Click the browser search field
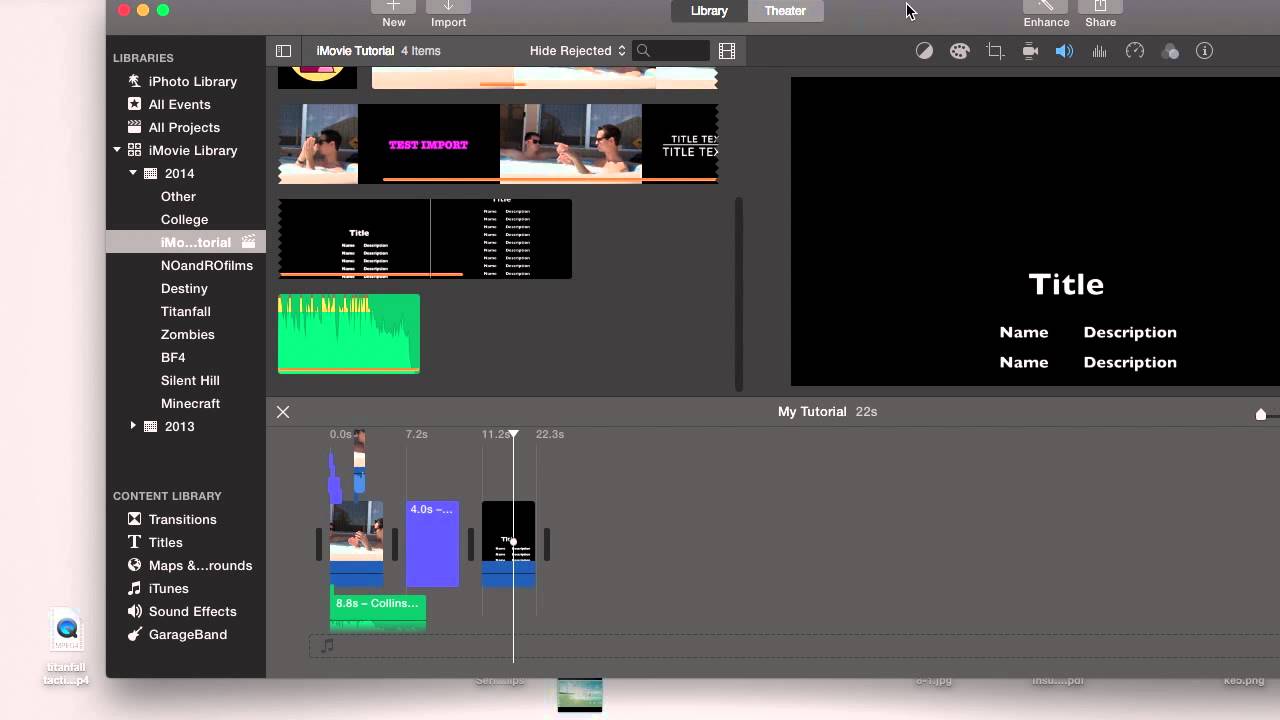 (671, 51)
